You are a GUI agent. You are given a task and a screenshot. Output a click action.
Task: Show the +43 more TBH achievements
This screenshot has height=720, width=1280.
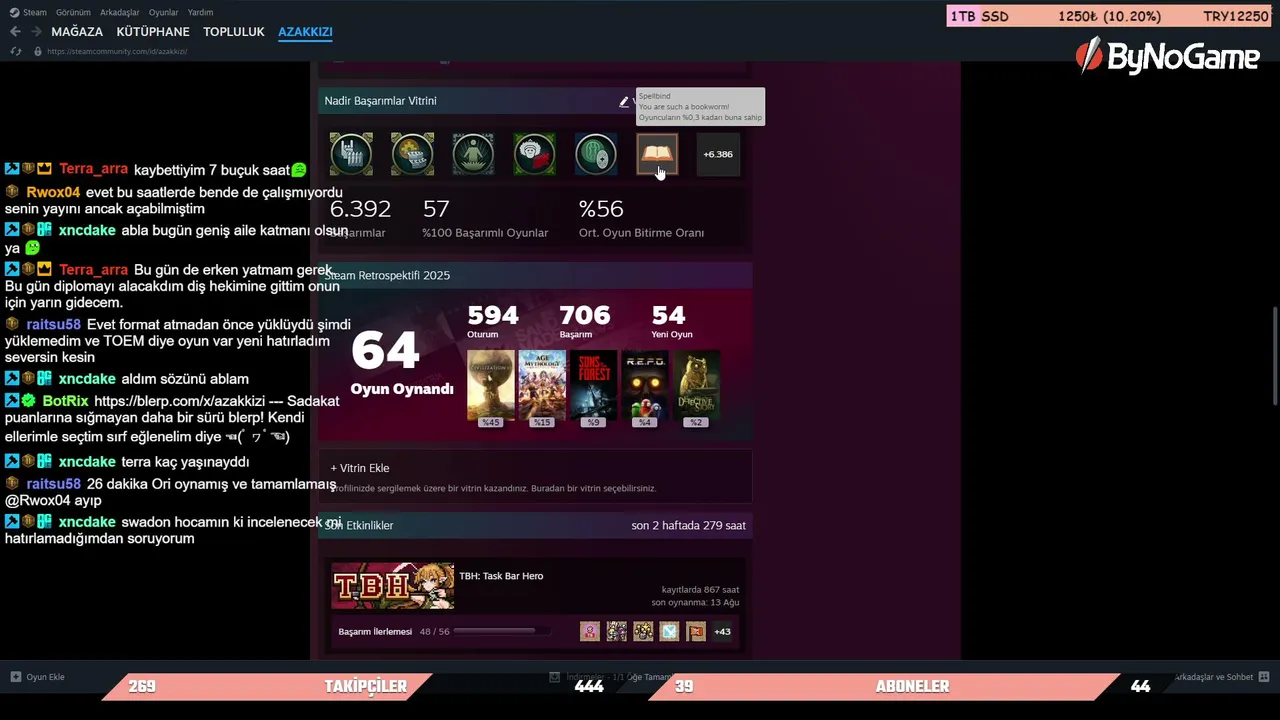coord(722,631)
